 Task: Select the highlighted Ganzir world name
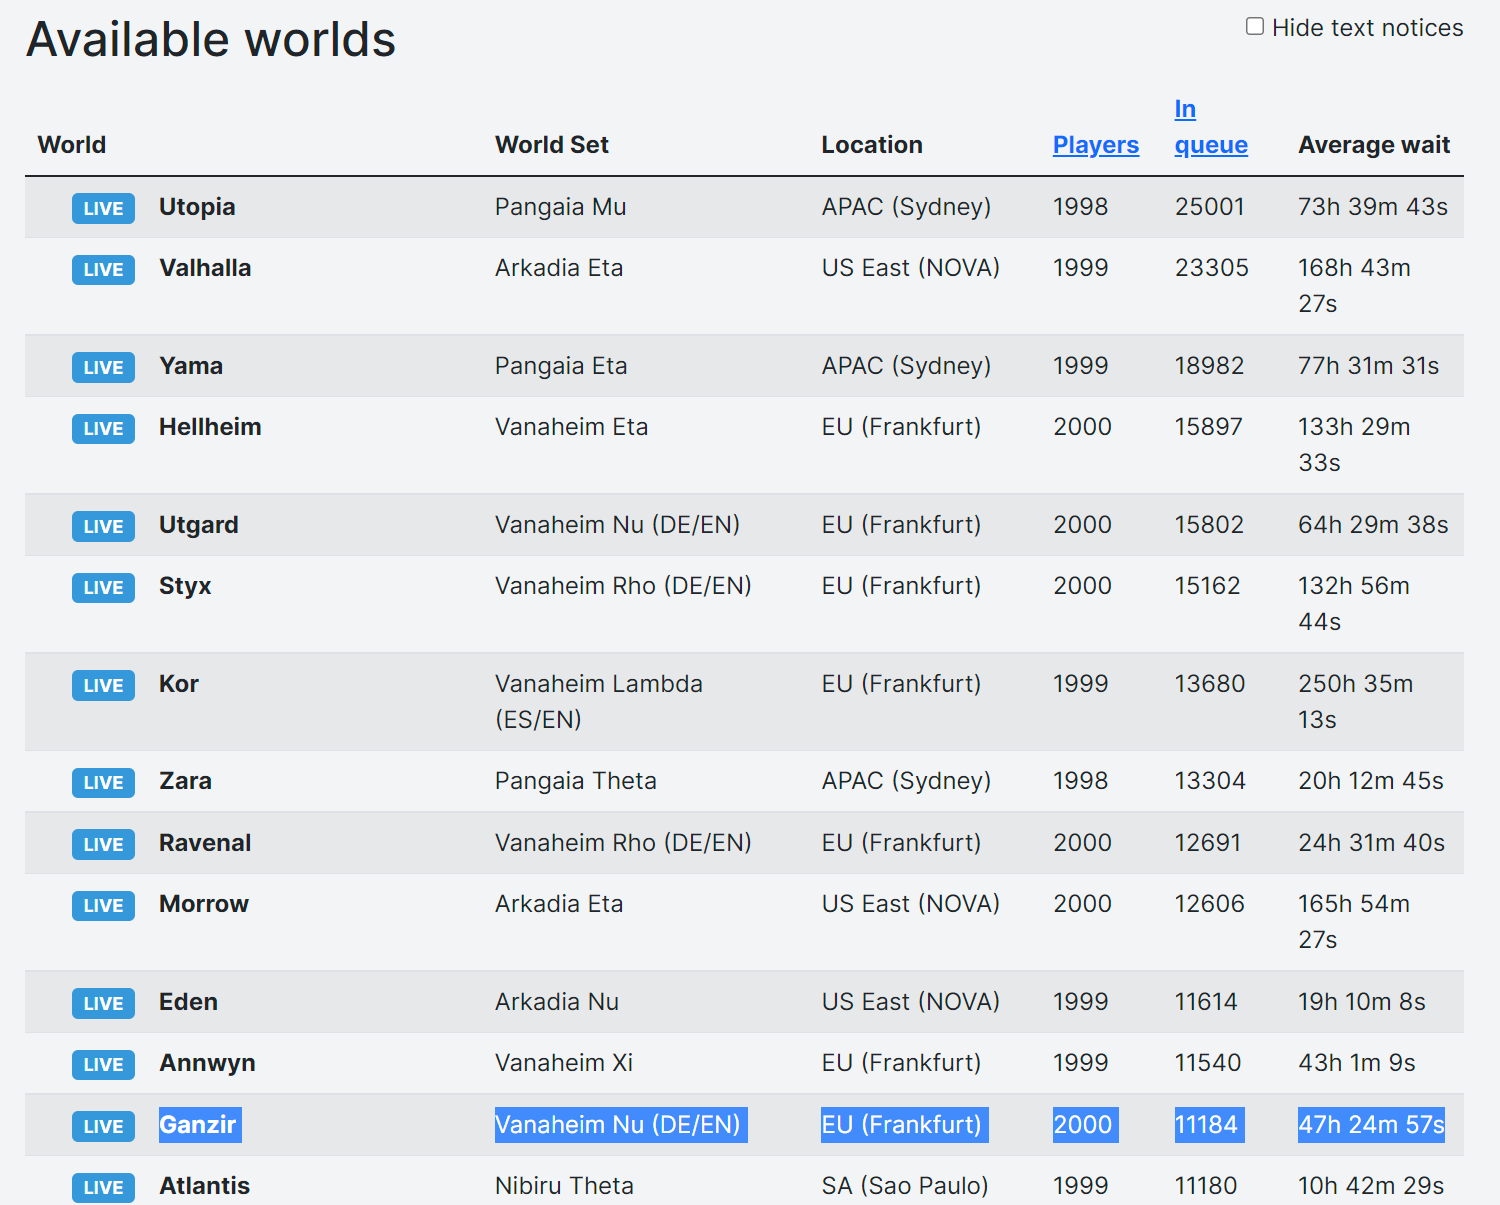[198, 1125]
